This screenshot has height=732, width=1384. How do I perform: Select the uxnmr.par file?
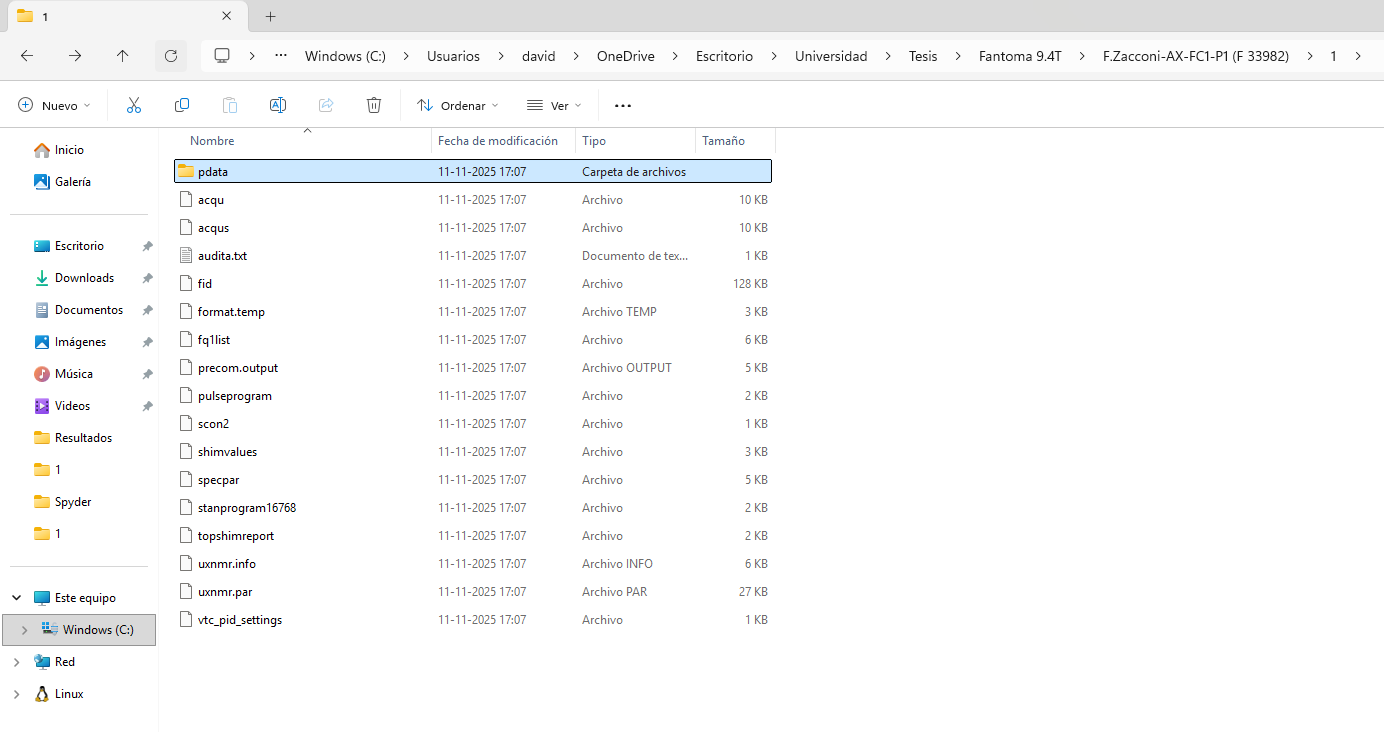pyautogui.click(x=225, y=592)
